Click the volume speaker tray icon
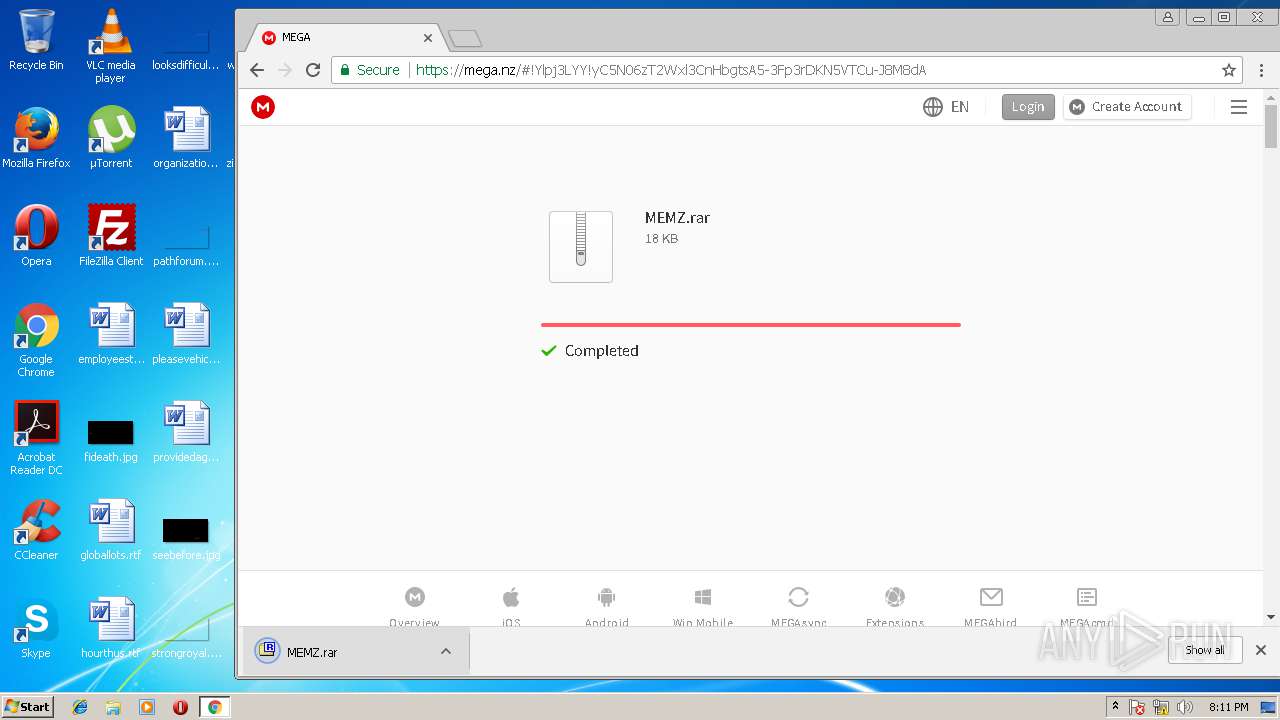 (x=1185, y=707)
